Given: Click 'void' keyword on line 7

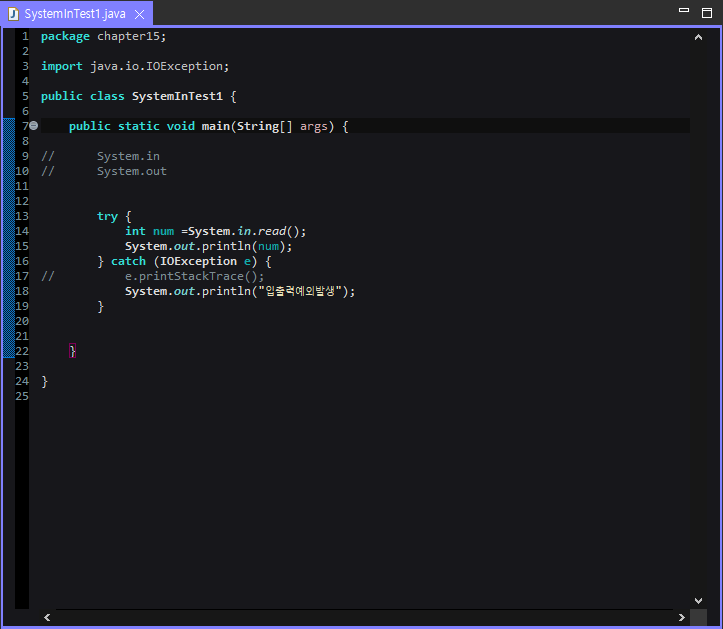Looking at the screenshot, I should (x=181, y=126).
